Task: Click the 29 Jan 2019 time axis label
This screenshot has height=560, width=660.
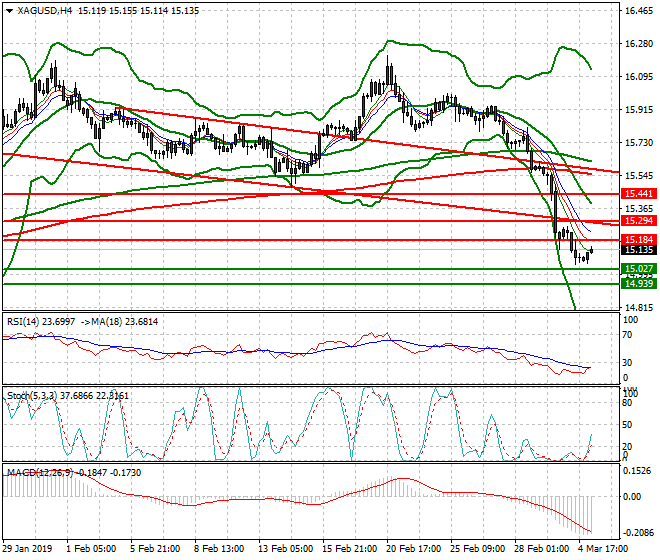Action: [28, 549]
